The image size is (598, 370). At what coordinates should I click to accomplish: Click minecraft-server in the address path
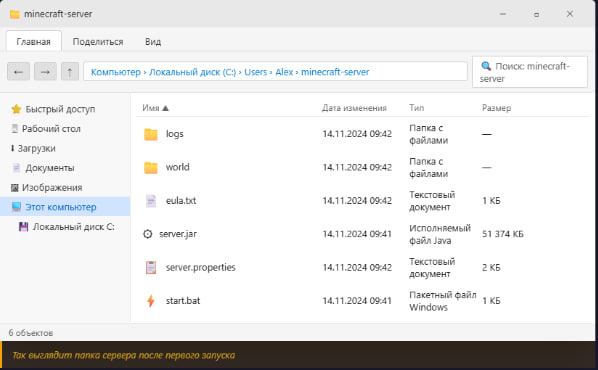pyautogui.click(x=335, y=72)
